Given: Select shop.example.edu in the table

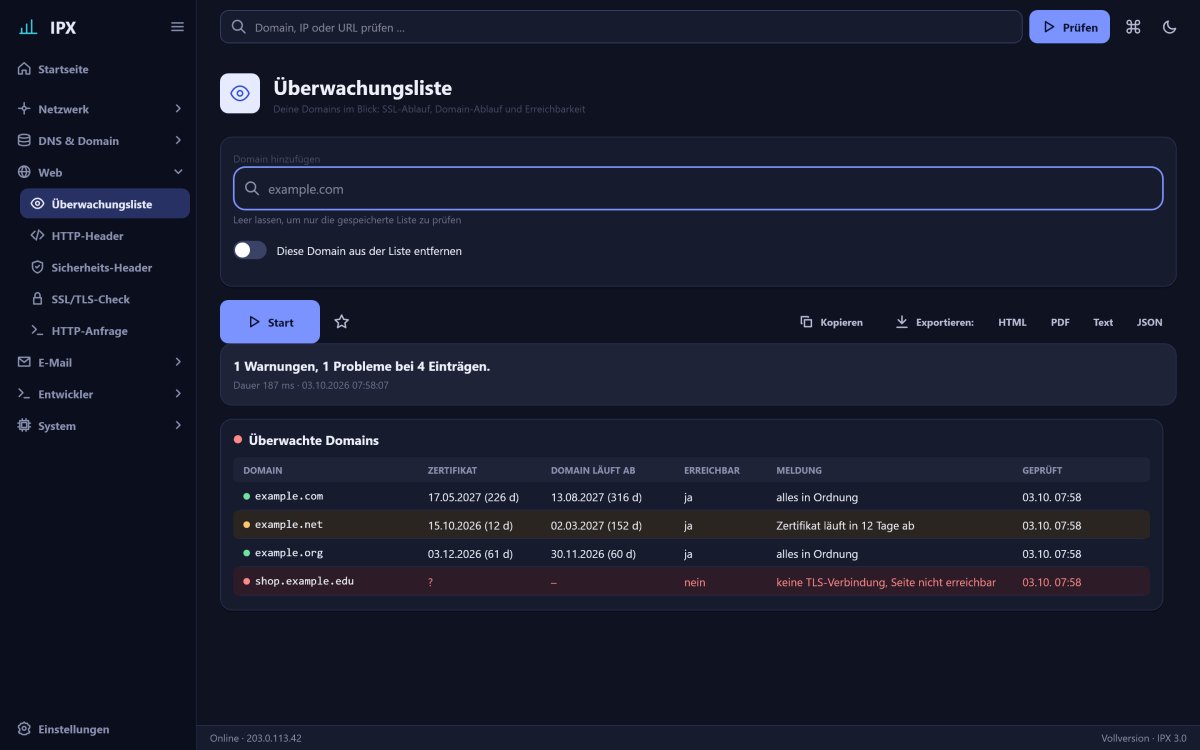Looking at the screenshot, I should click(304, 581).
